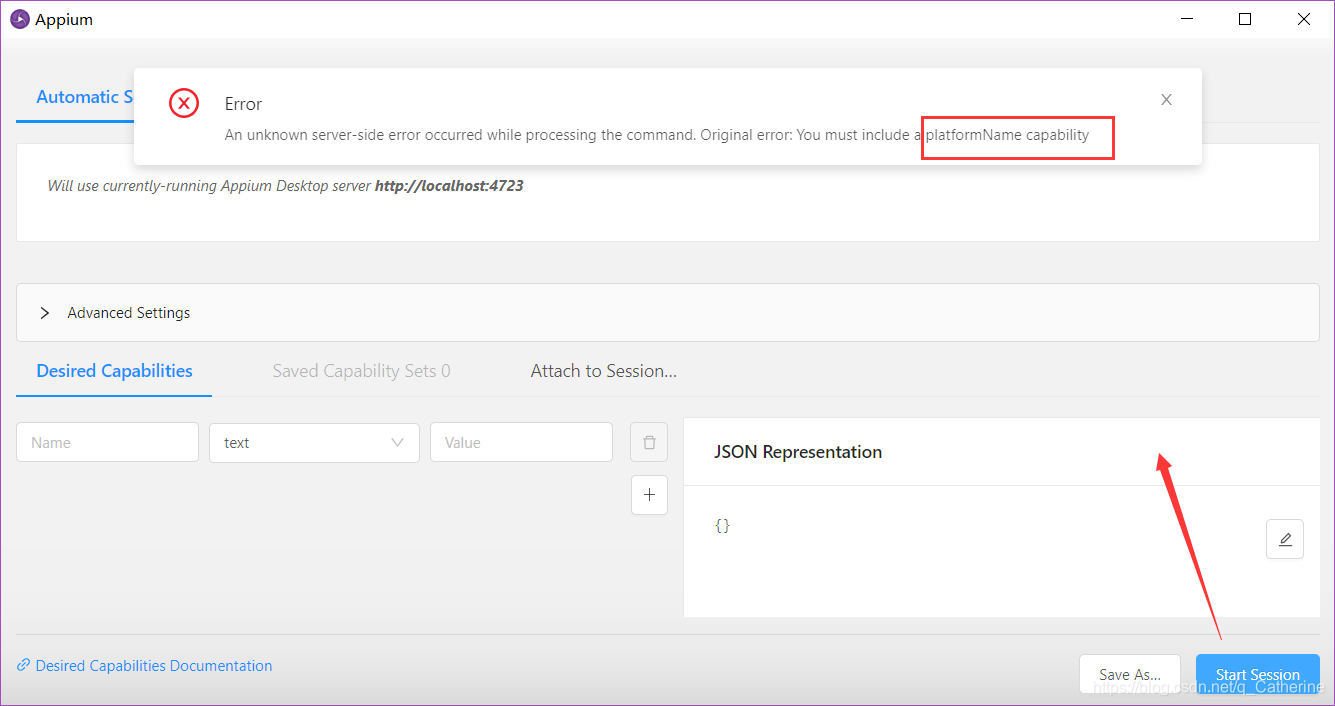Click the Advanced Settings label
Image resolution: width=1335 pixels, height=706 pixels.
[x=129, y=313]
